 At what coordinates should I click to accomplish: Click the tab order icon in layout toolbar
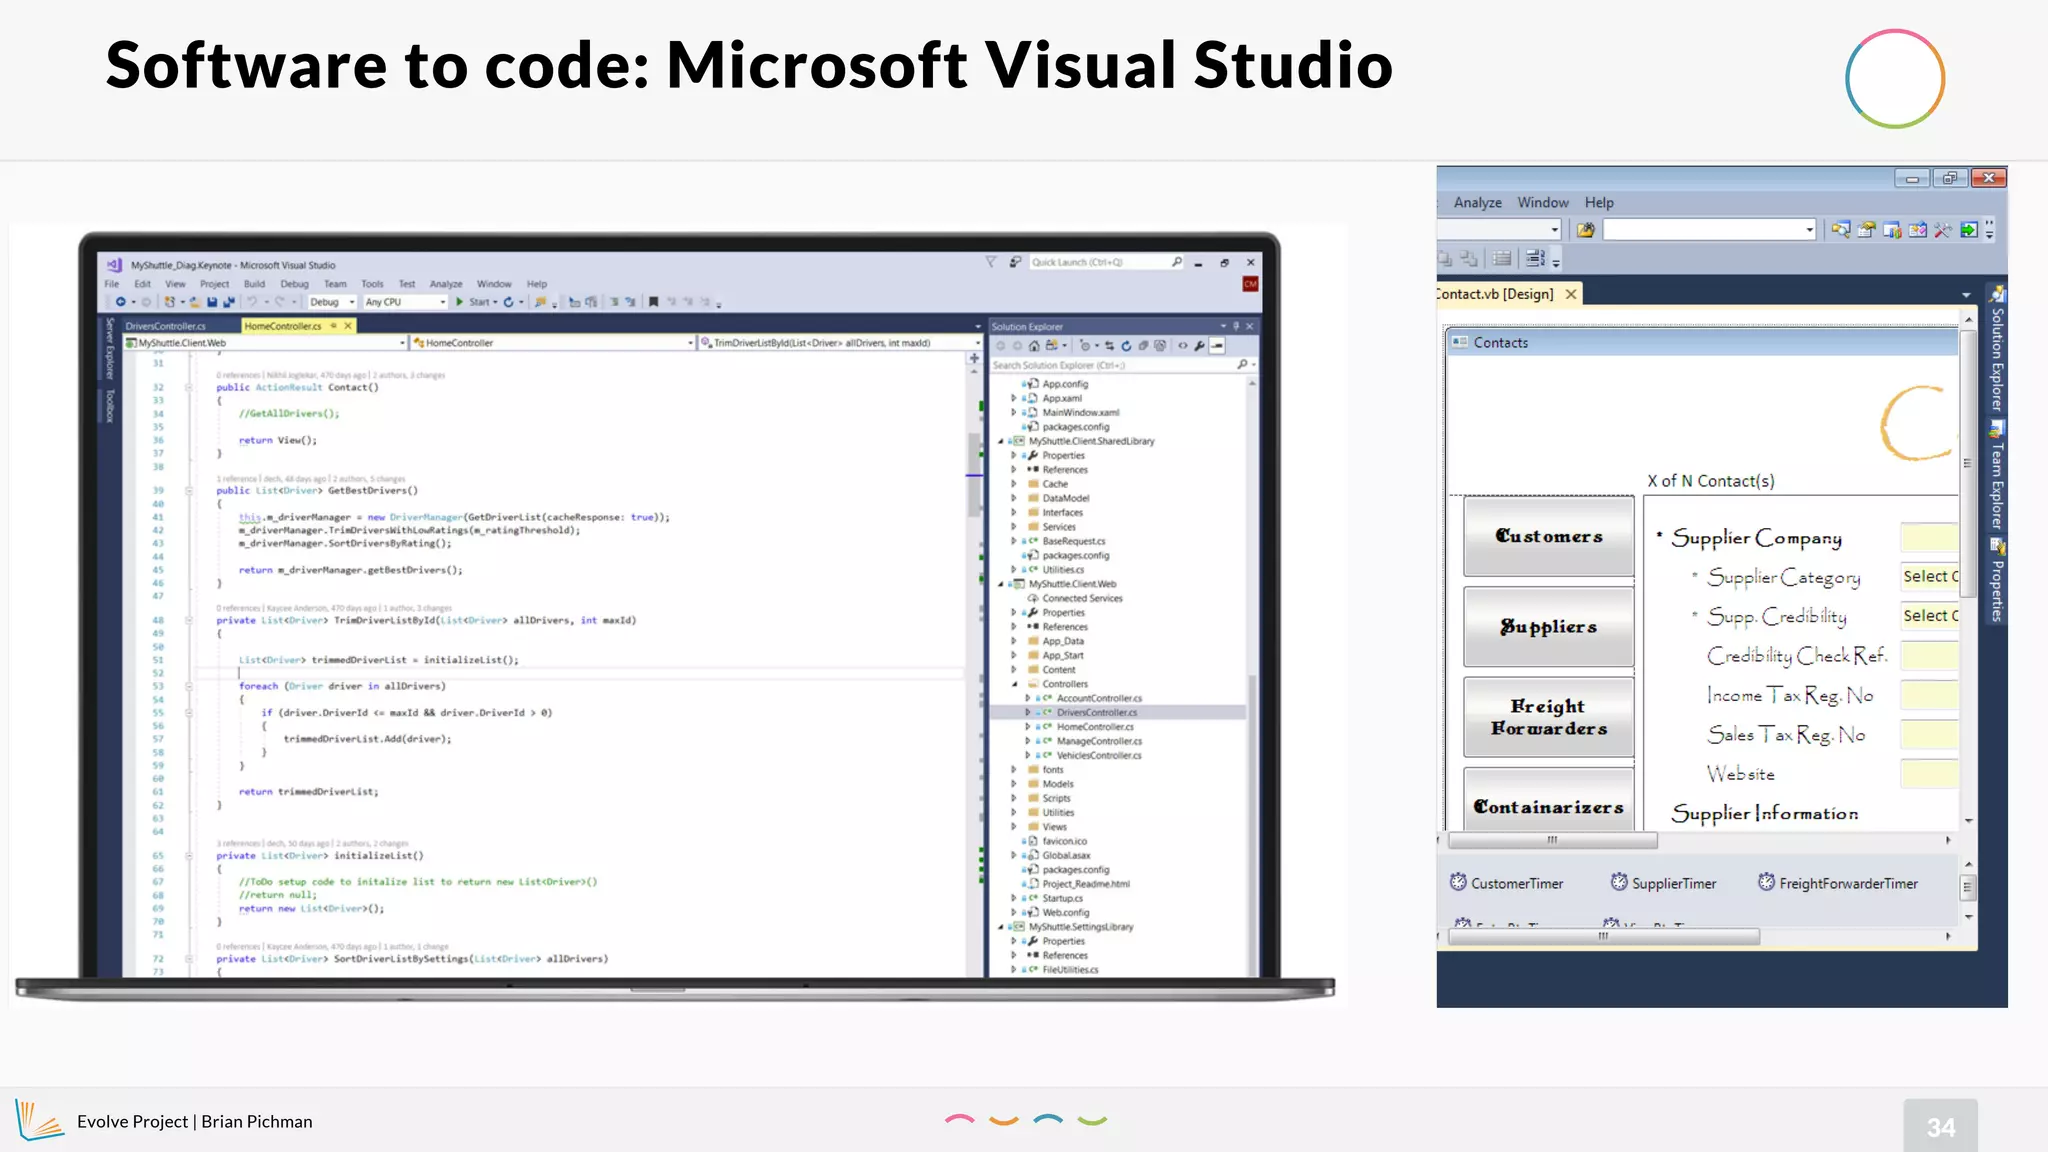coord(1536,259)
